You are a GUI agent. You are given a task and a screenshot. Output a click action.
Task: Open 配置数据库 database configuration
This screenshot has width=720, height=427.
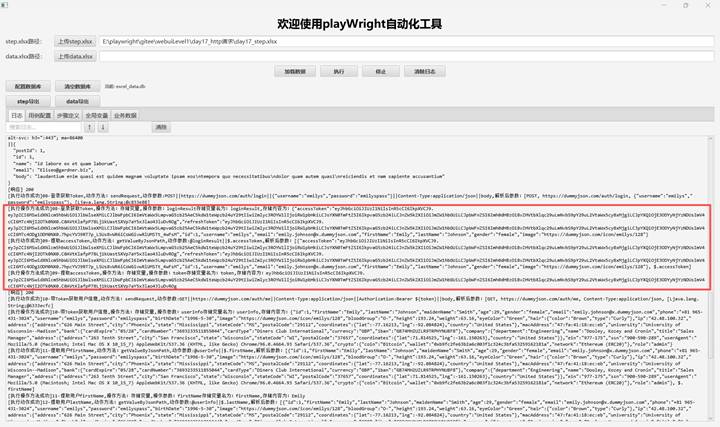28,86
